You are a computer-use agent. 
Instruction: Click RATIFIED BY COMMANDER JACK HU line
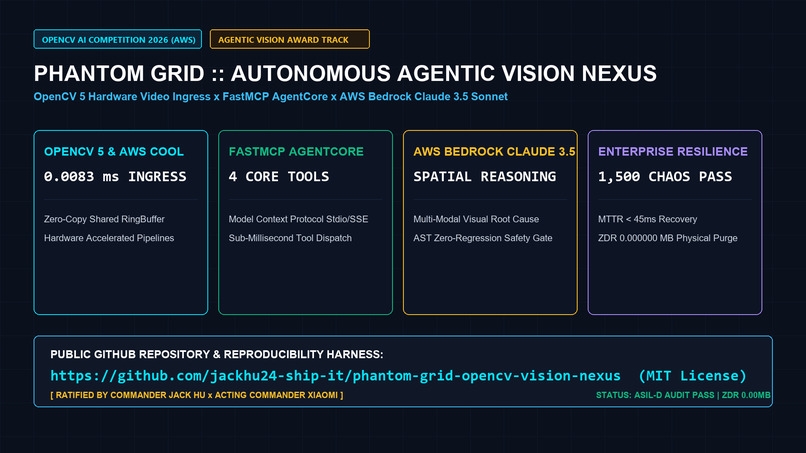pos(197,395)
